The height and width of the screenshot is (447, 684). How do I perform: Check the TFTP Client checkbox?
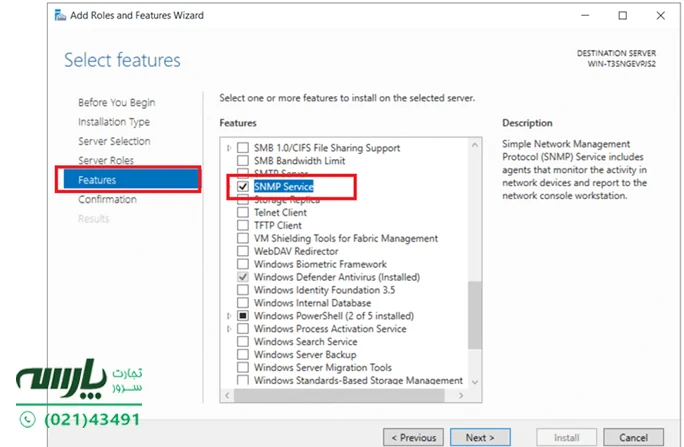coord(243,225)
